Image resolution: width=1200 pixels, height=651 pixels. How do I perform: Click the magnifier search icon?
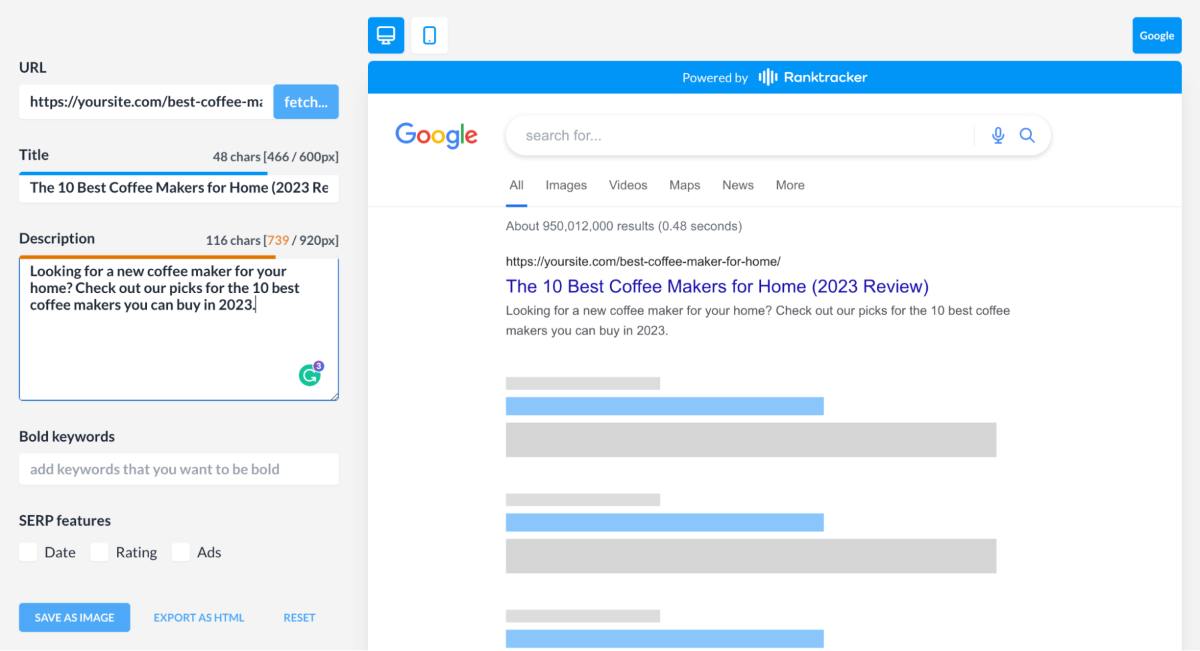point(1027,136)
